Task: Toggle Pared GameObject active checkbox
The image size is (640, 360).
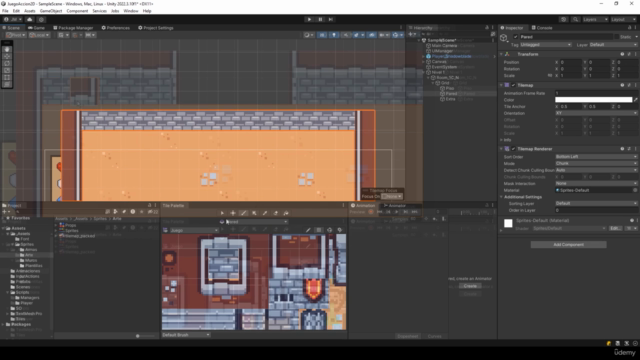Action: pos(516,37)
